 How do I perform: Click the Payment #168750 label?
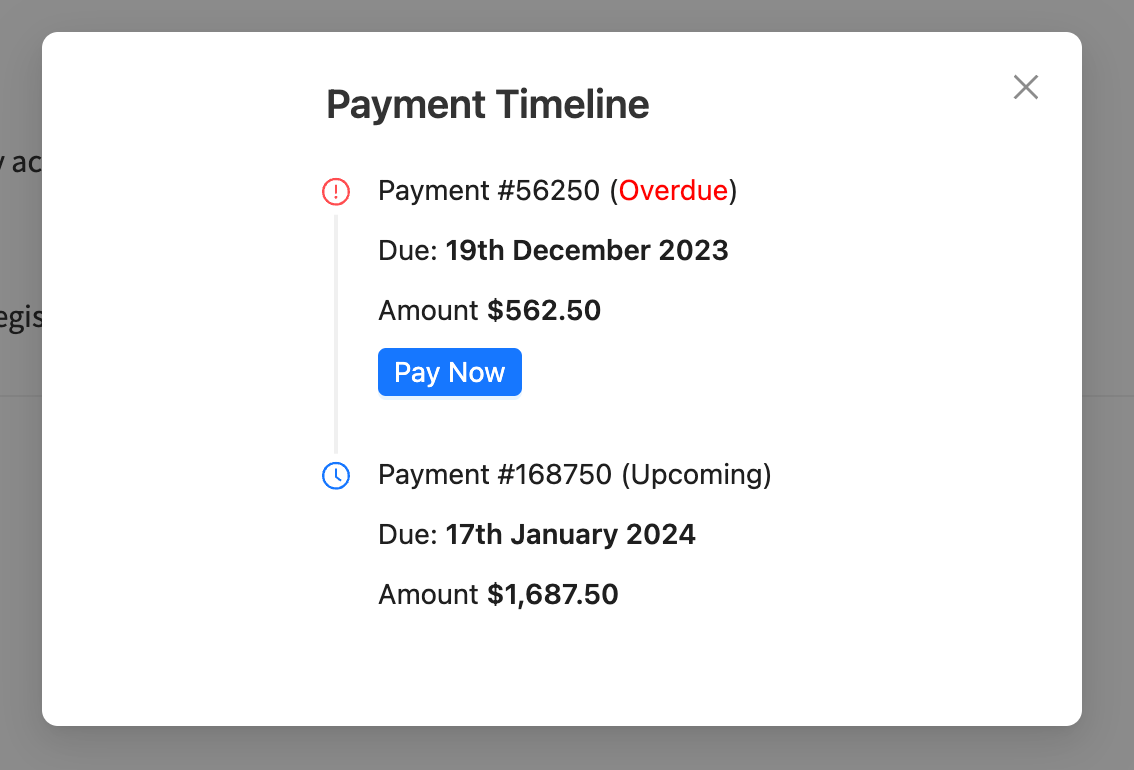pos(495,475)
